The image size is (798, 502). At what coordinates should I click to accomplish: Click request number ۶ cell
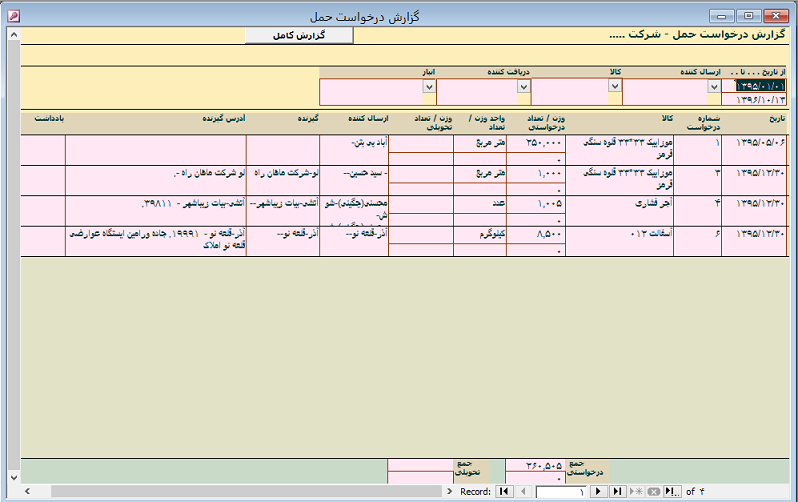[x=697, y=241]
